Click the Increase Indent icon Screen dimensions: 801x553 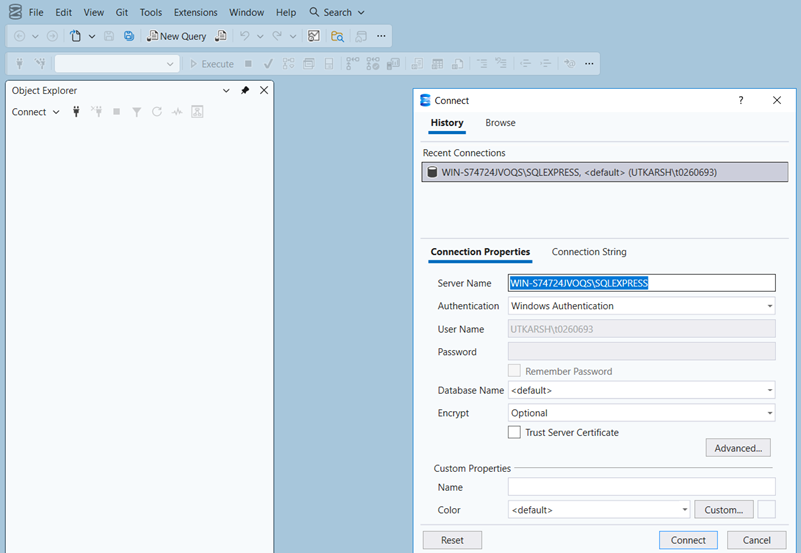[x=546, y=64]
